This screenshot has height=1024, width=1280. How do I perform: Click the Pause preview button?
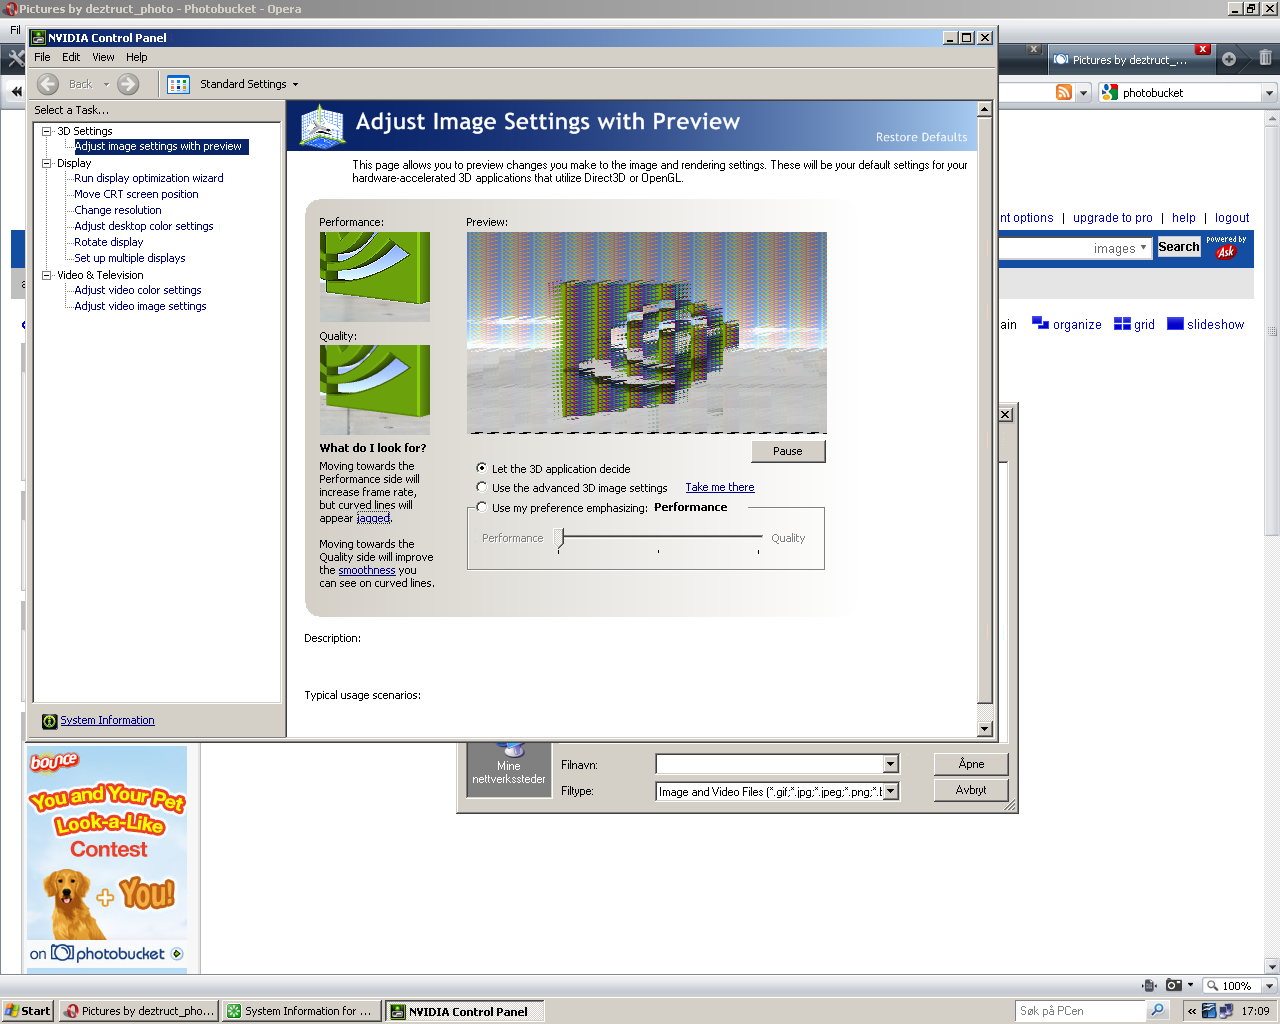[x=788, y=451]
